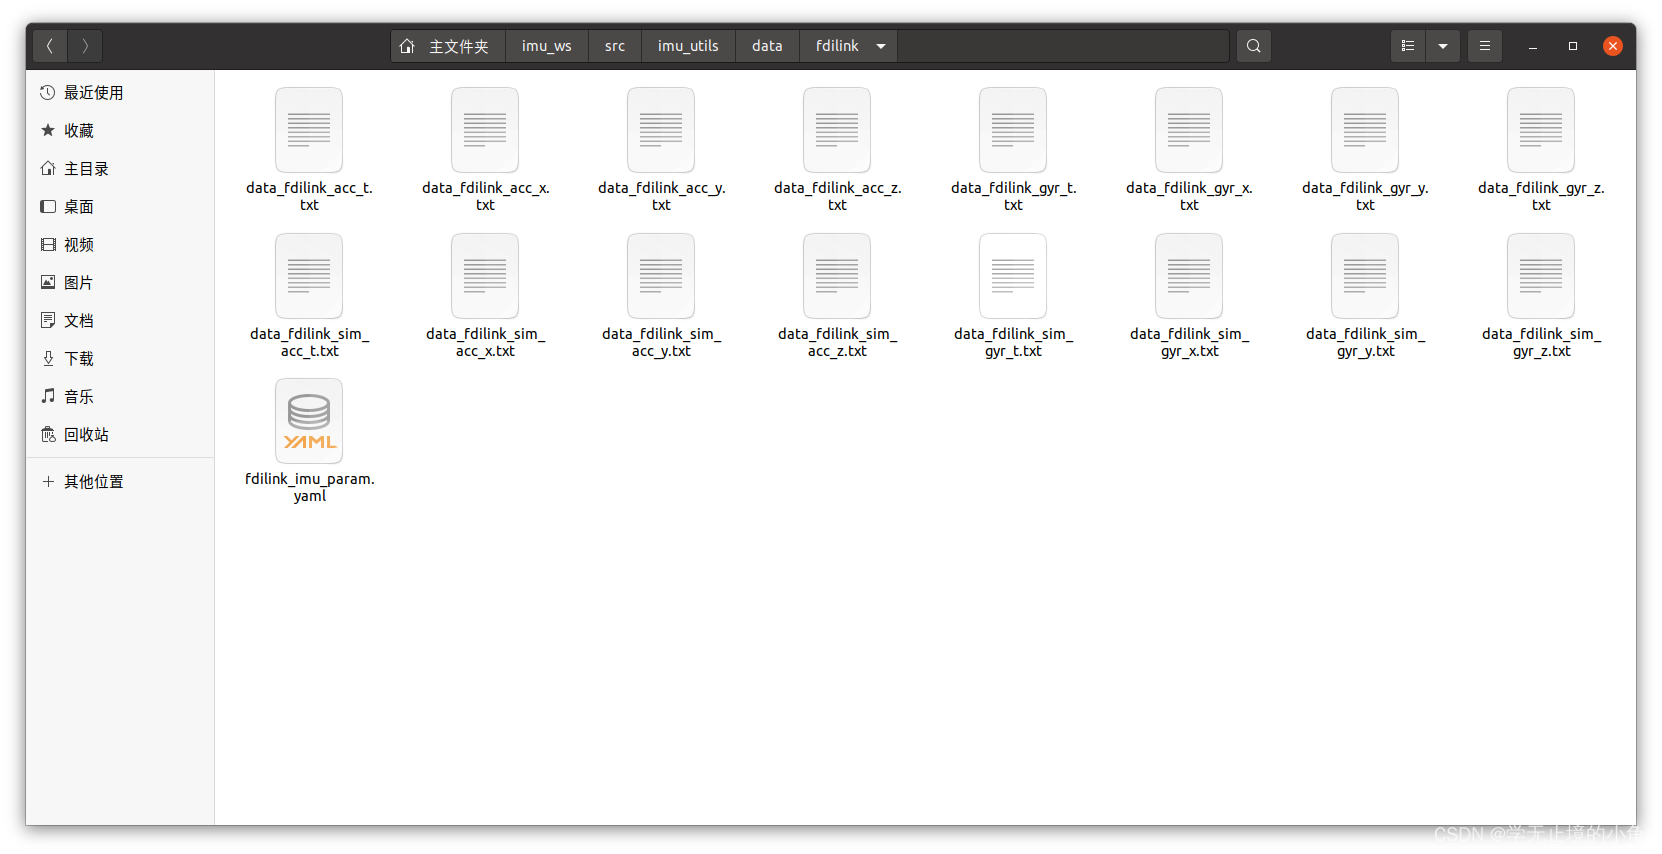
Task: Open 视频 videos in sidebar
Action: click(x=120, y=245)
